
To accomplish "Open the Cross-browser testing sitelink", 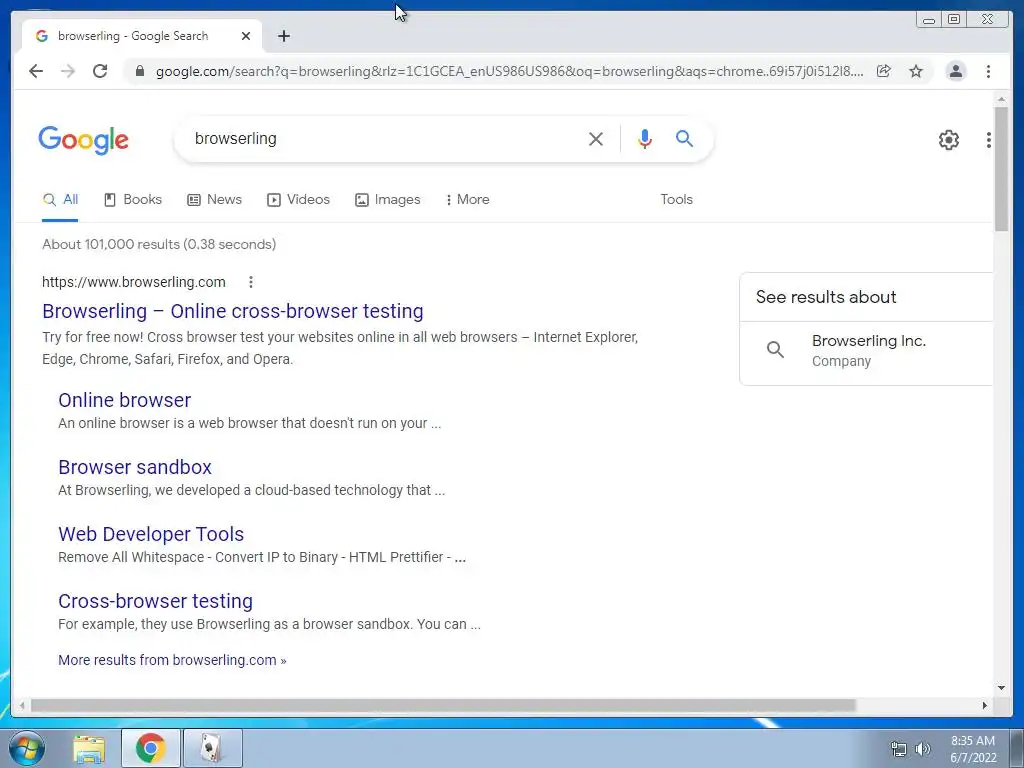I will (155, 601).
